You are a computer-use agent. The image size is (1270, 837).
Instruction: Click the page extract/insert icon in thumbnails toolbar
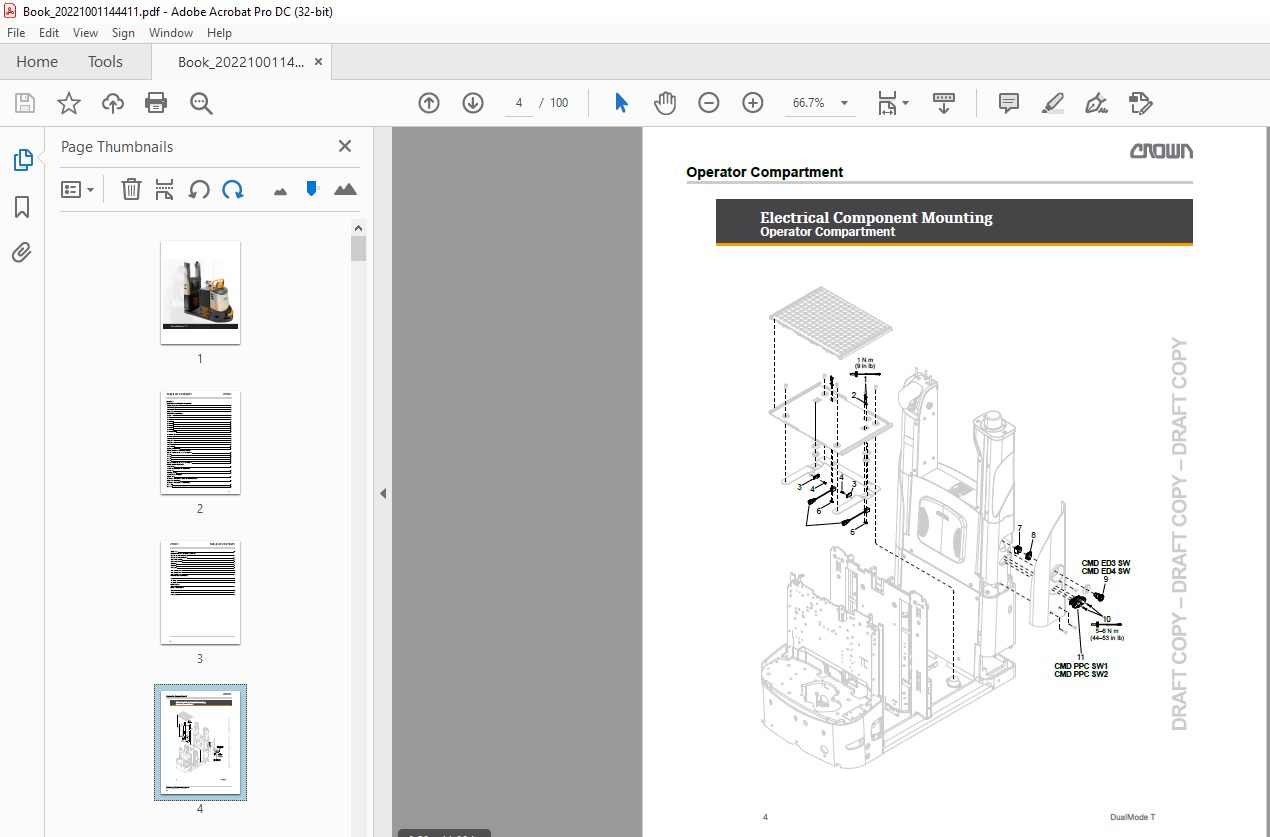click(165, 189)
